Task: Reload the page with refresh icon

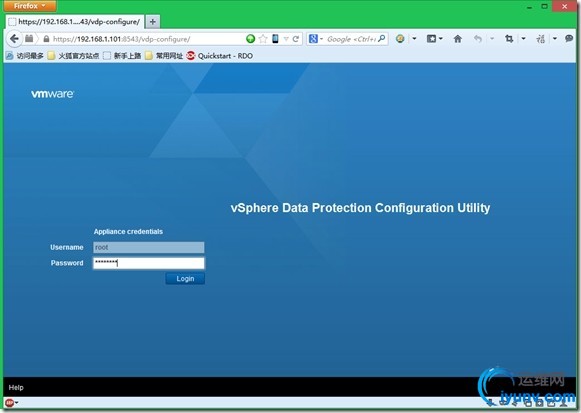Action: (296, 39)
